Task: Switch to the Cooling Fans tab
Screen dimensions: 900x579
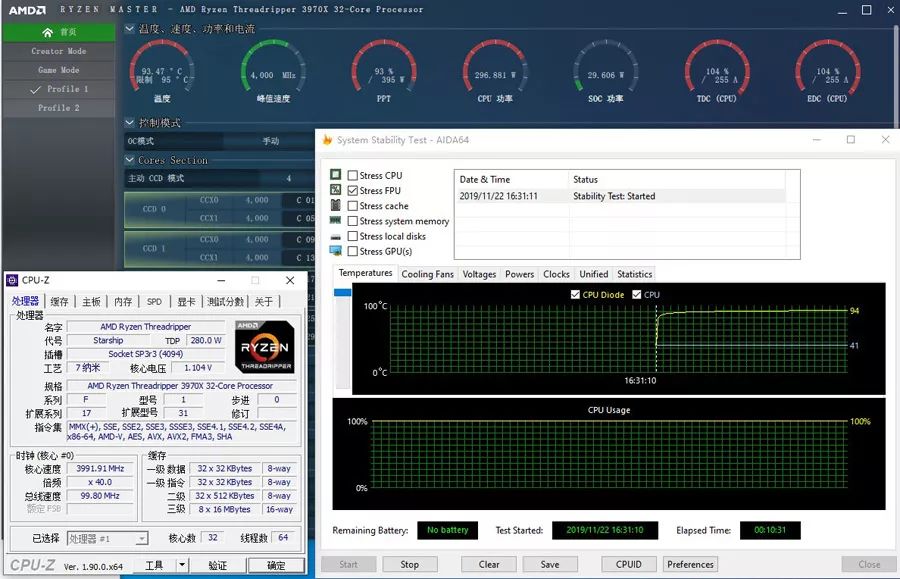Action: (427, 274)
